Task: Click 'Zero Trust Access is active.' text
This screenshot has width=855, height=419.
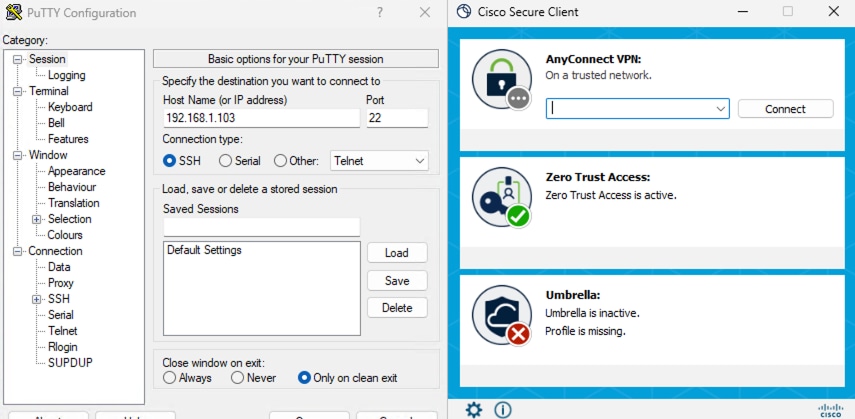Action: (x=611, y=195)
